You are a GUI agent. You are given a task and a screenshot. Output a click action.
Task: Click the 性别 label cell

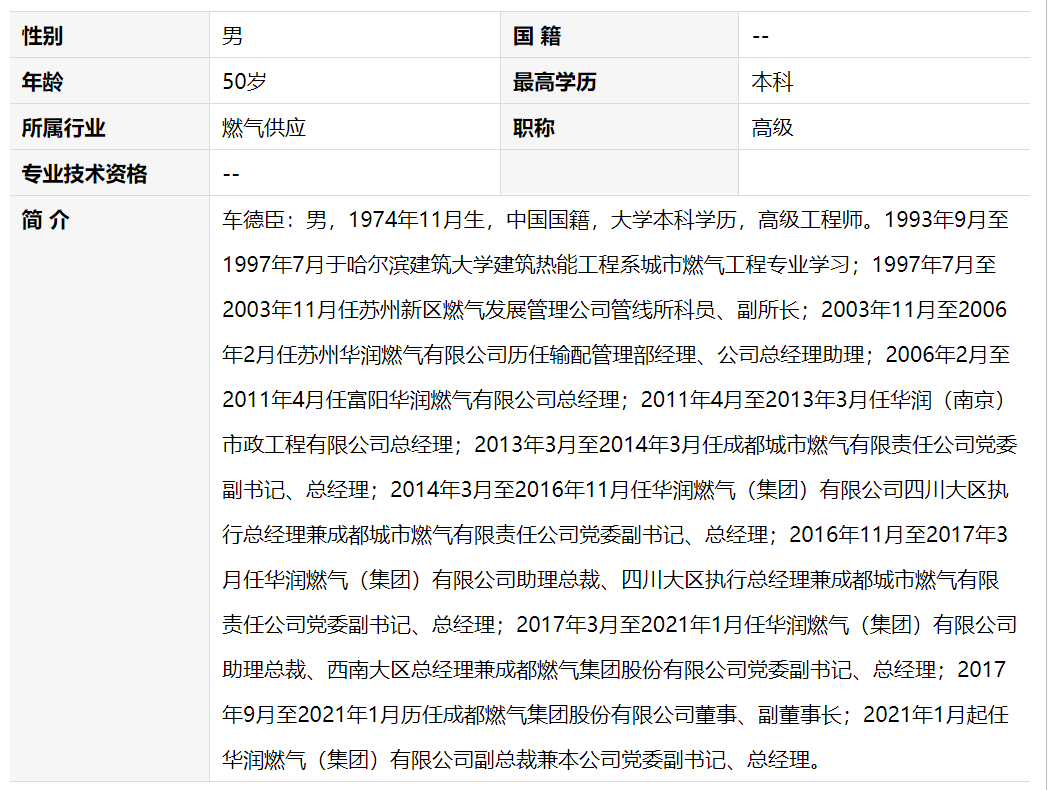click(x=110, y=36)
